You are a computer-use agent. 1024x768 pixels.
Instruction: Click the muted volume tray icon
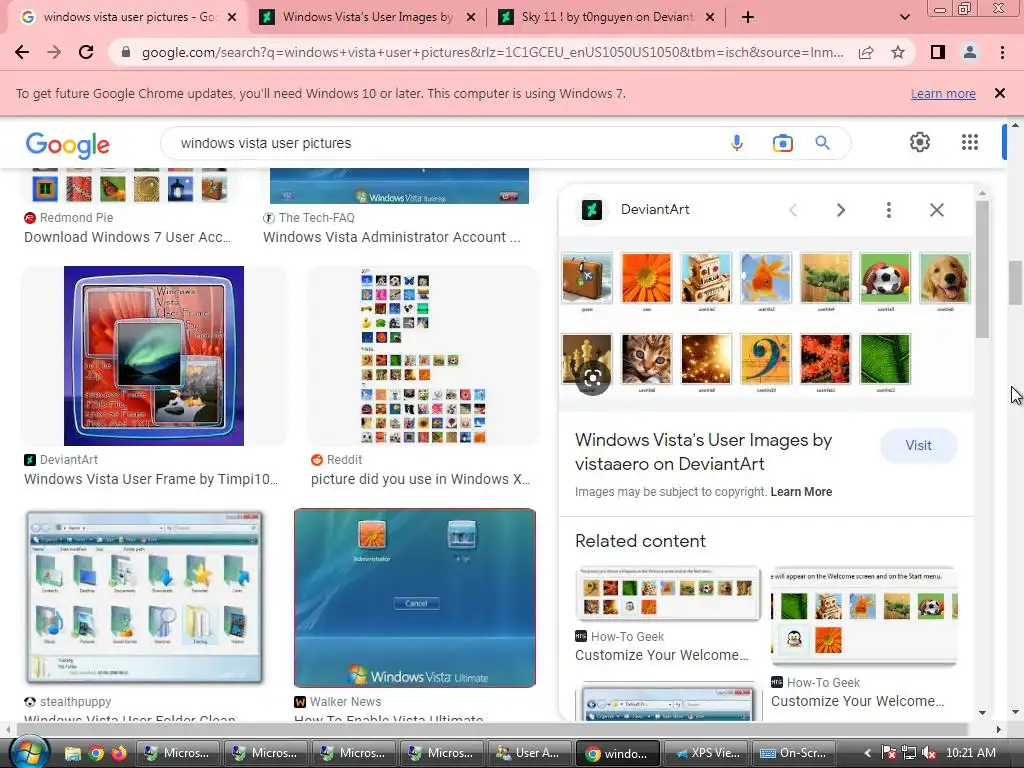point(928,753)
